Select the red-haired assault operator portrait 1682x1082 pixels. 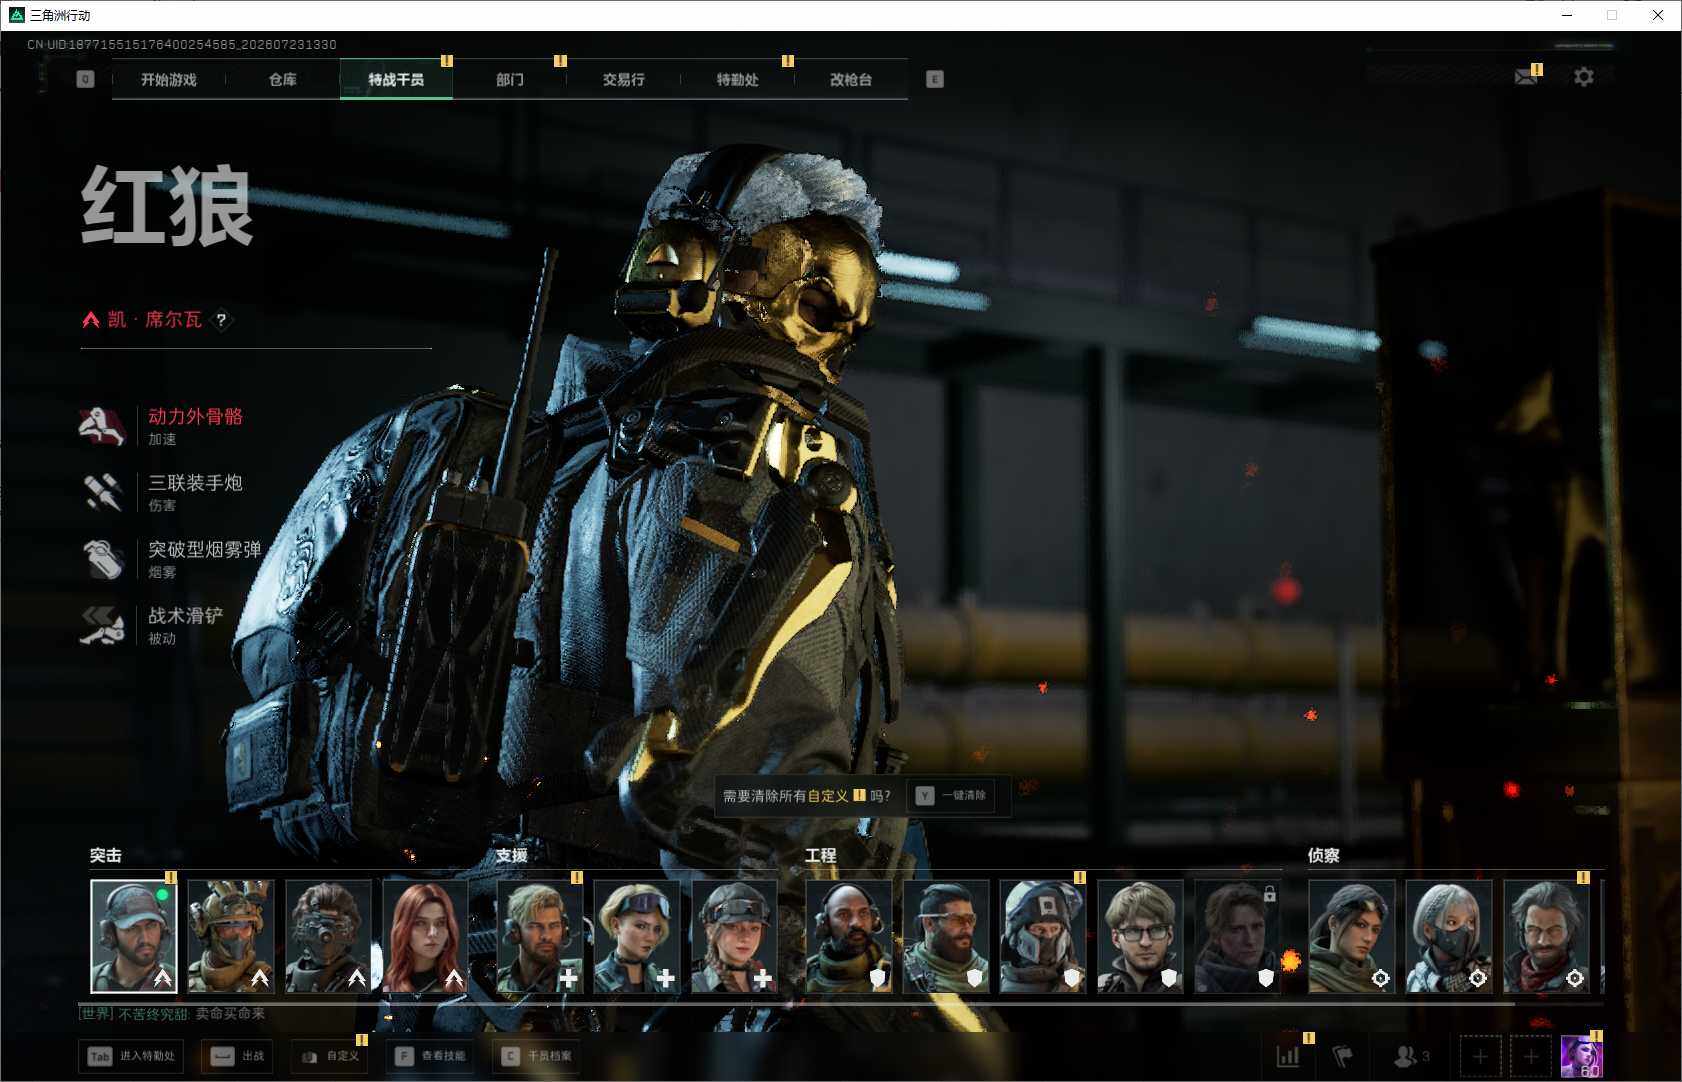point(425,936)
